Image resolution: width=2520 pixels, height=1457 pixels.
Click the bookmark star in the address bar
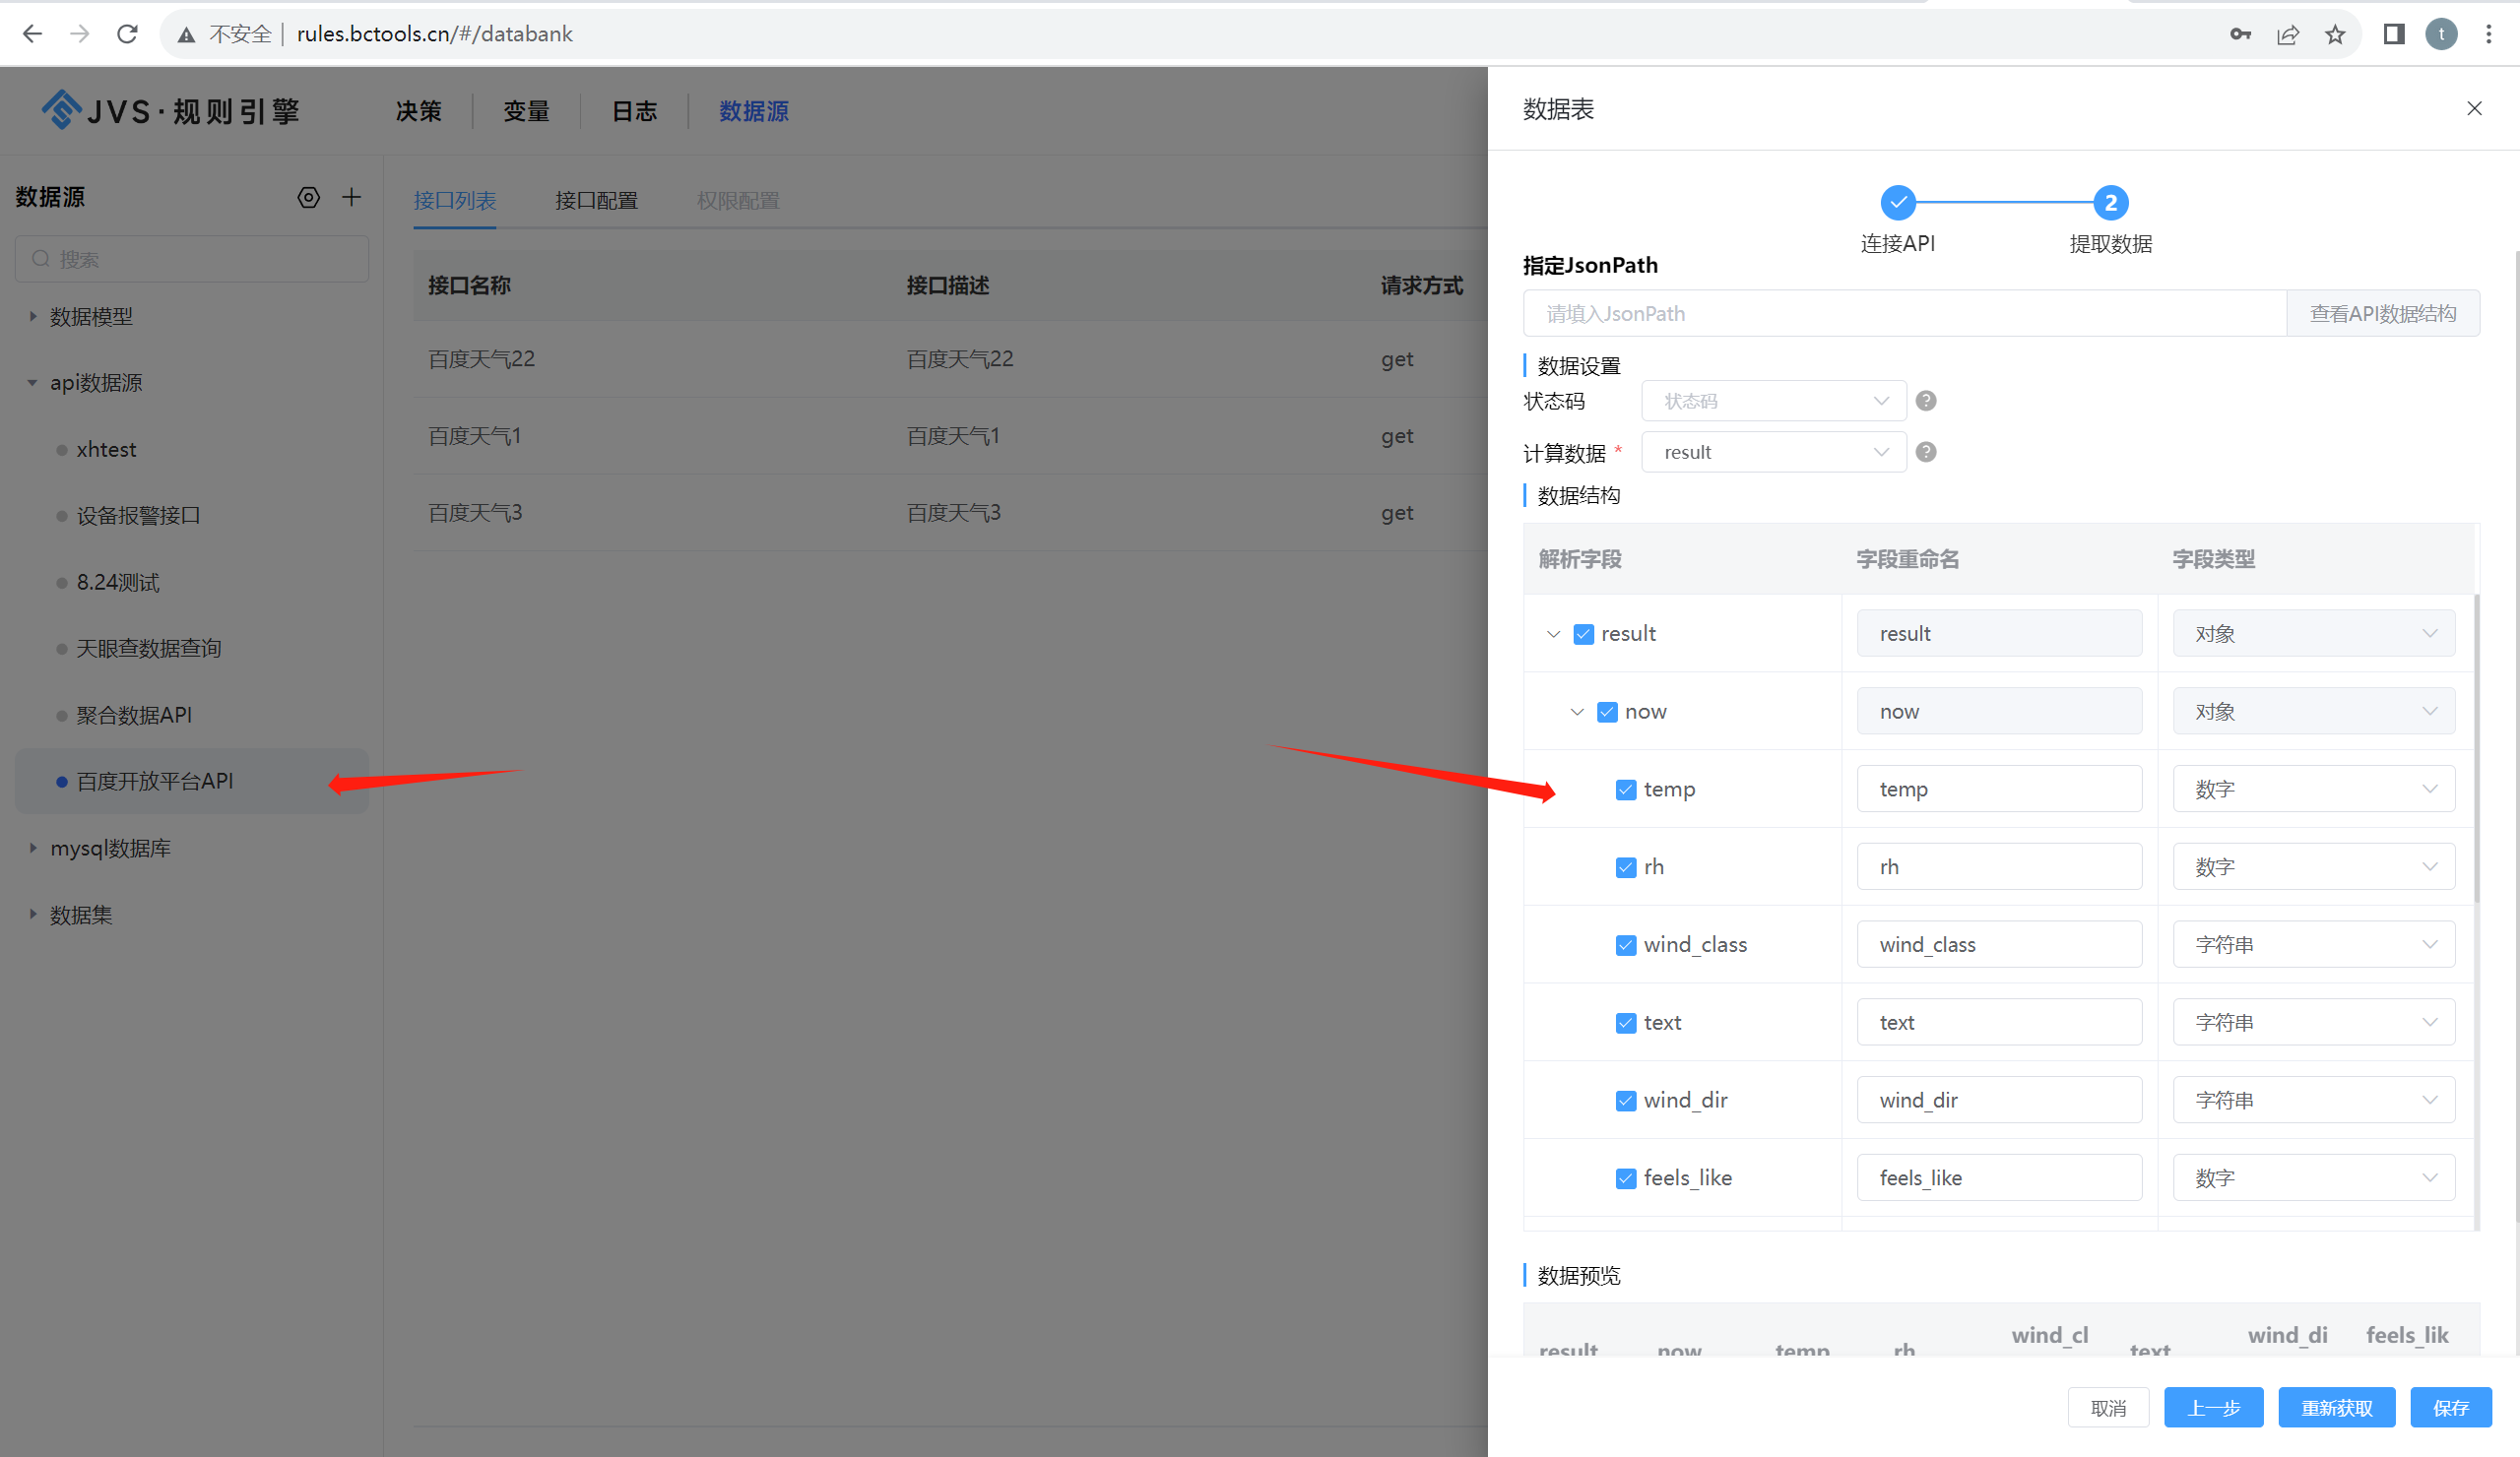point(2336,33)
